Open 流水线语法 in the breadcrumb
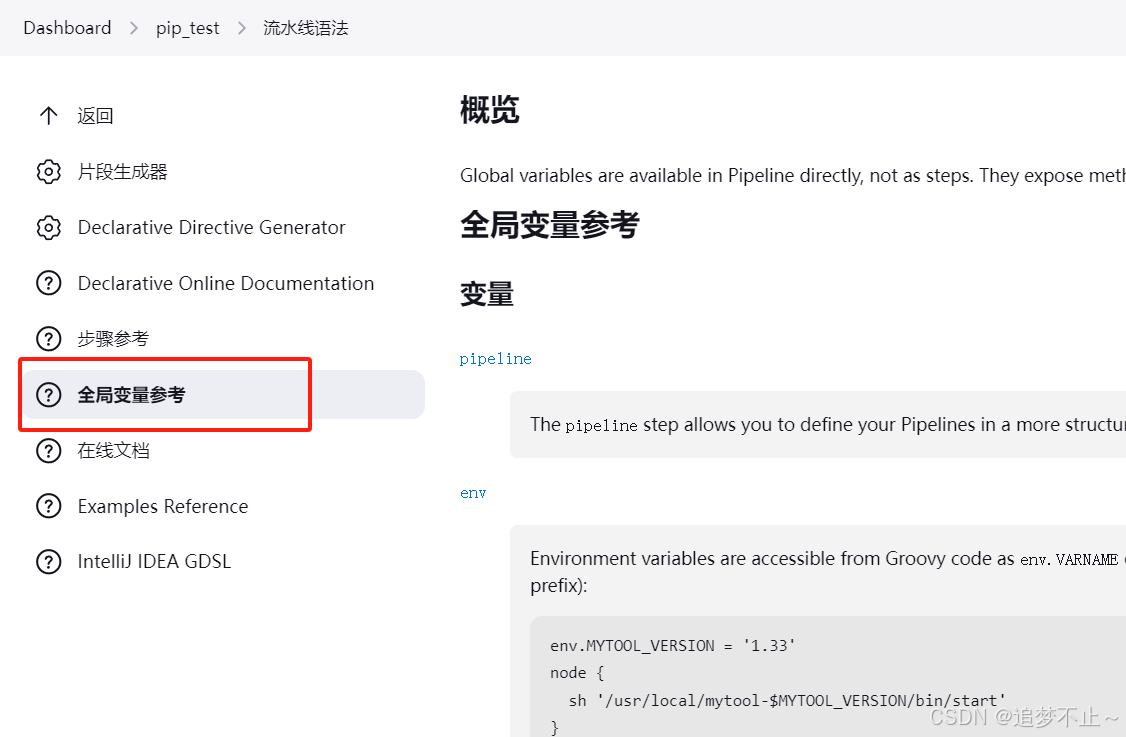Viewport: 1126px width, 737px height. click(x=306, y=28)
